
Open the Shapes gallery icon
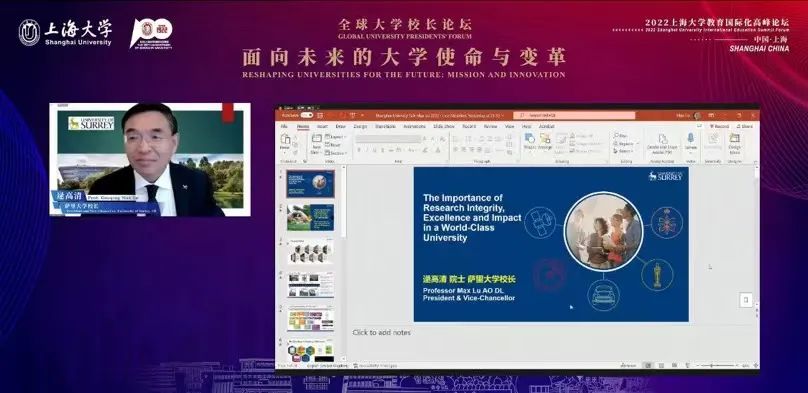[529, 141]
